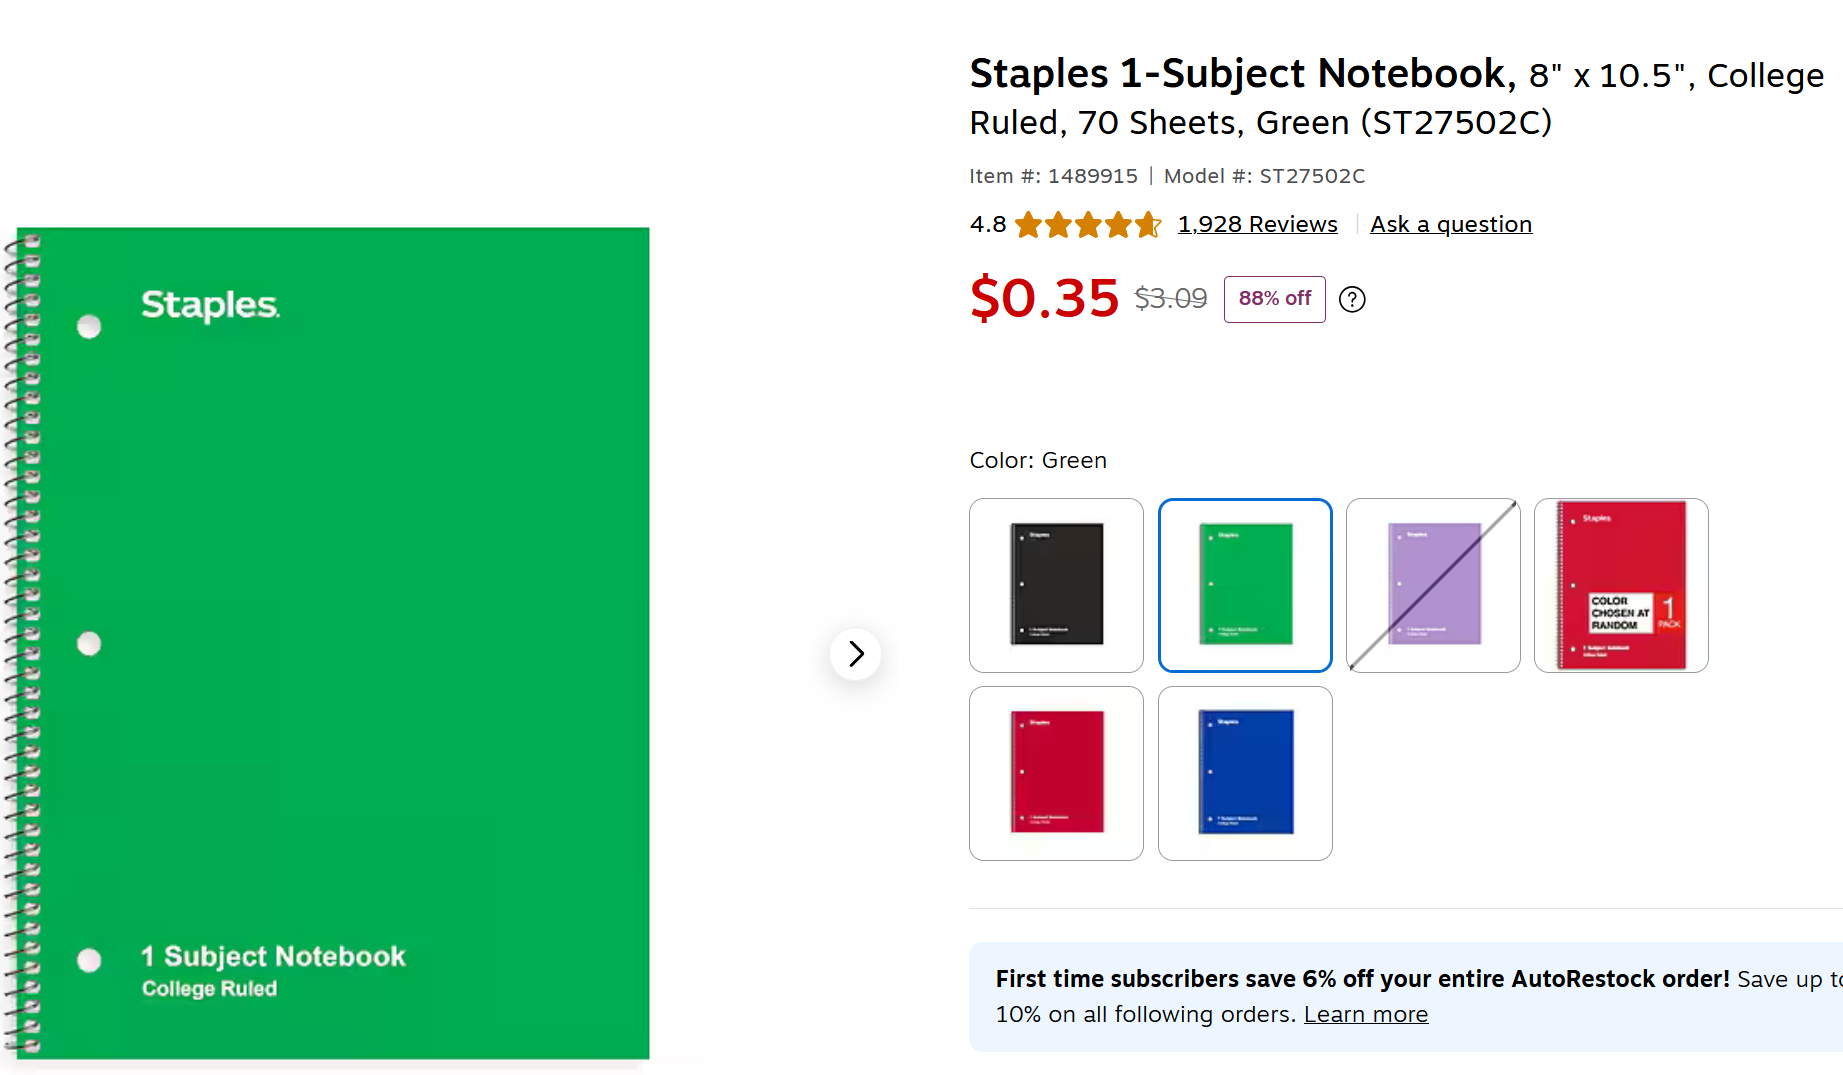Select the red notebook color swatch
This screenshot has width=1843, height=1075.
point(1056,773)
